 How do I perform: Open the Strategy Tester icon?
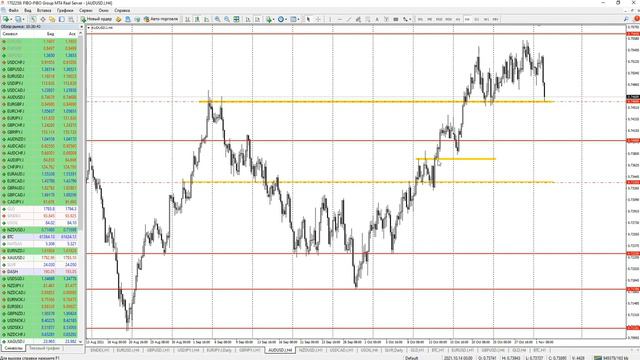[x=71, y=19]
